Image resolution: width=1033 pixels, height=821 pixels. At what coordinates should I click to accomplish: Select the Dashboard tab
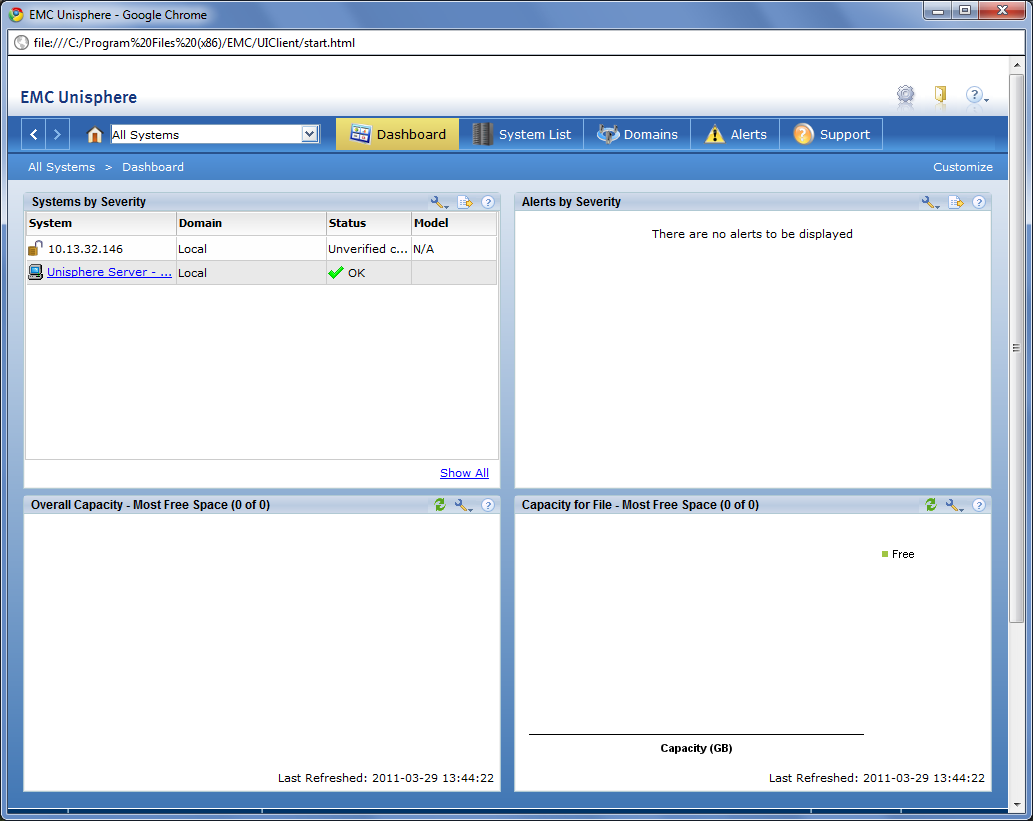(397, 134)
